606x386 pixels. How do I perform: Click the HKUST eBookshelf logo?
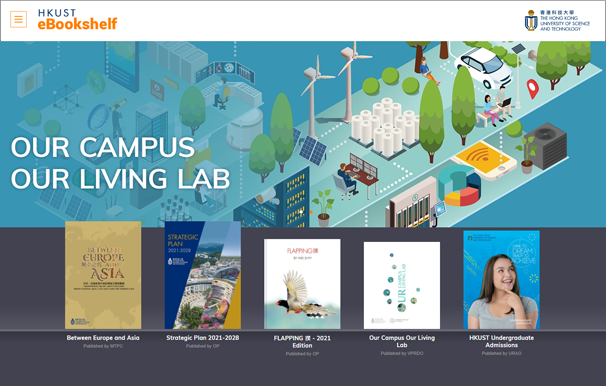point(77,19)
